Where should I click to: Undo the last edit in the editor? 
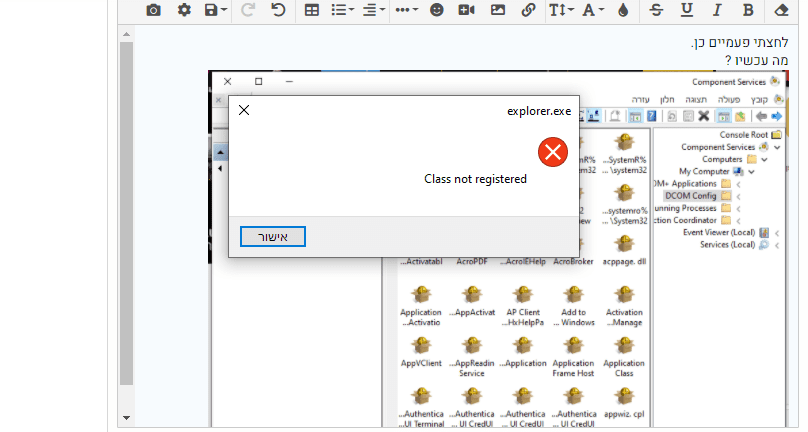pos(278,10)
